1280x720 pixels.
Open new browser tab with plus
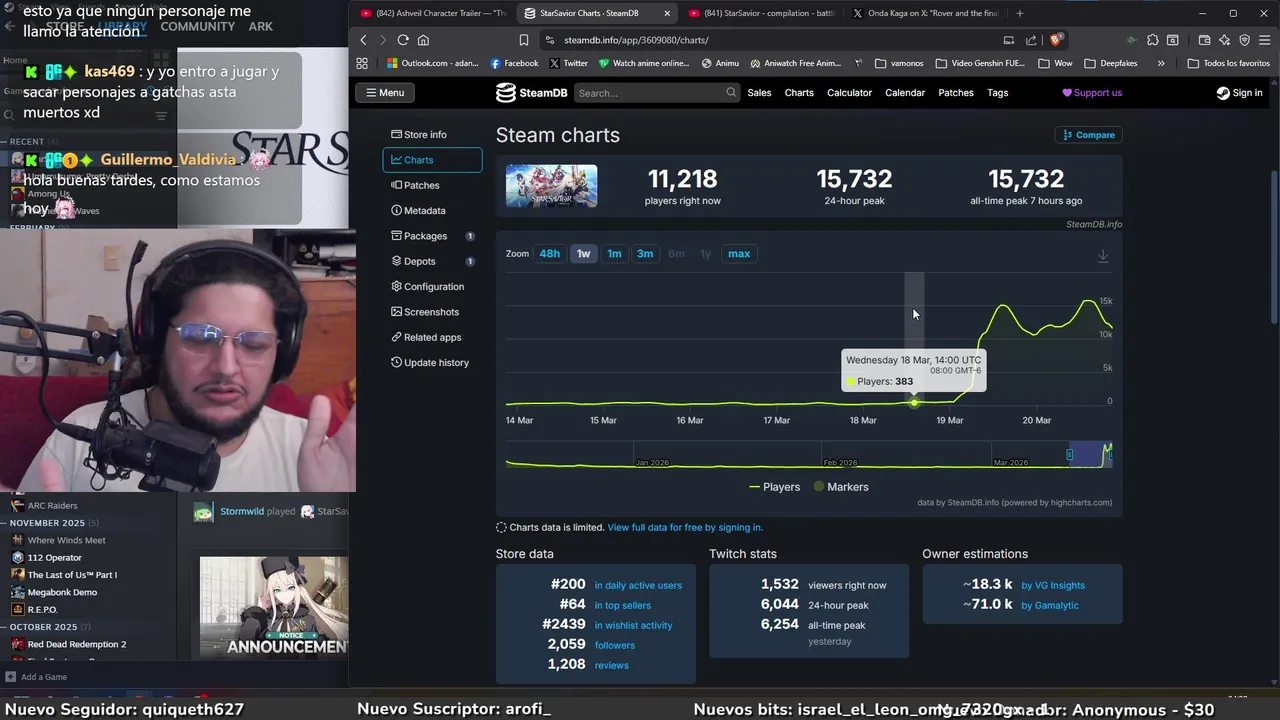[1020, 13]
